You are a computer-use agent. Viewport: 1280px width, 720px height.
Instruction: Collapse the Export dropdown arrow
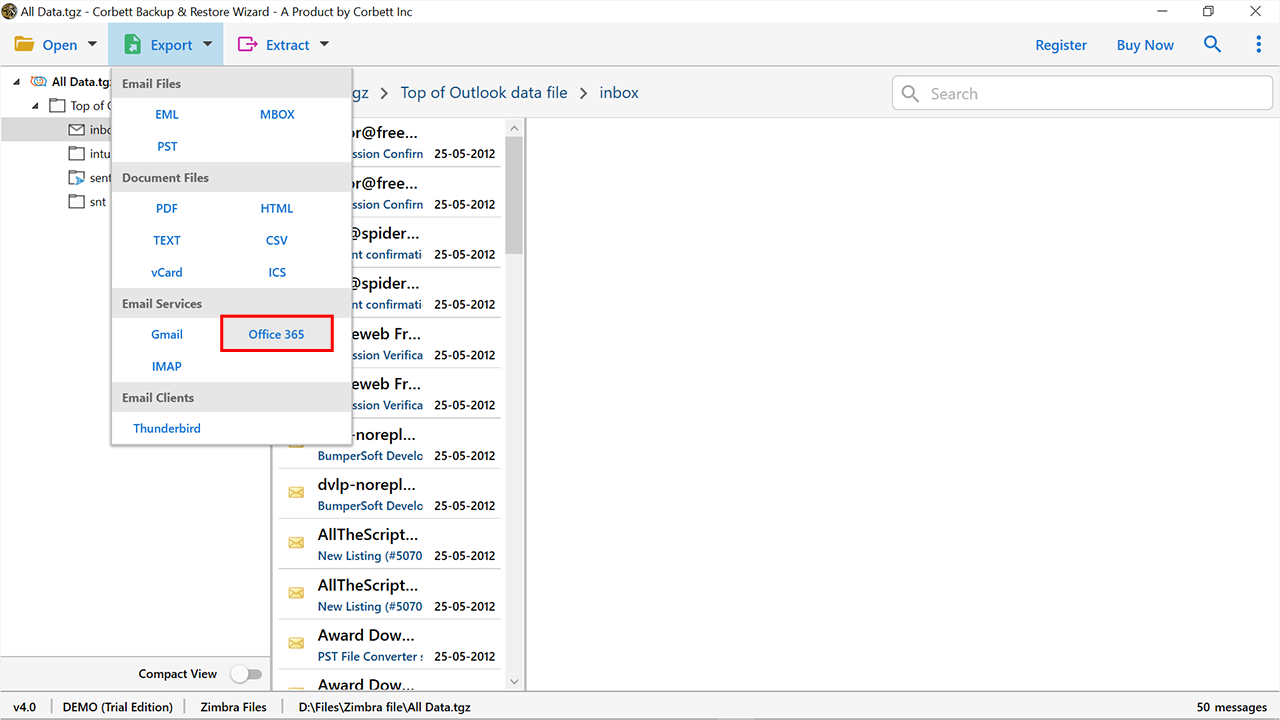tap(207, 45)
